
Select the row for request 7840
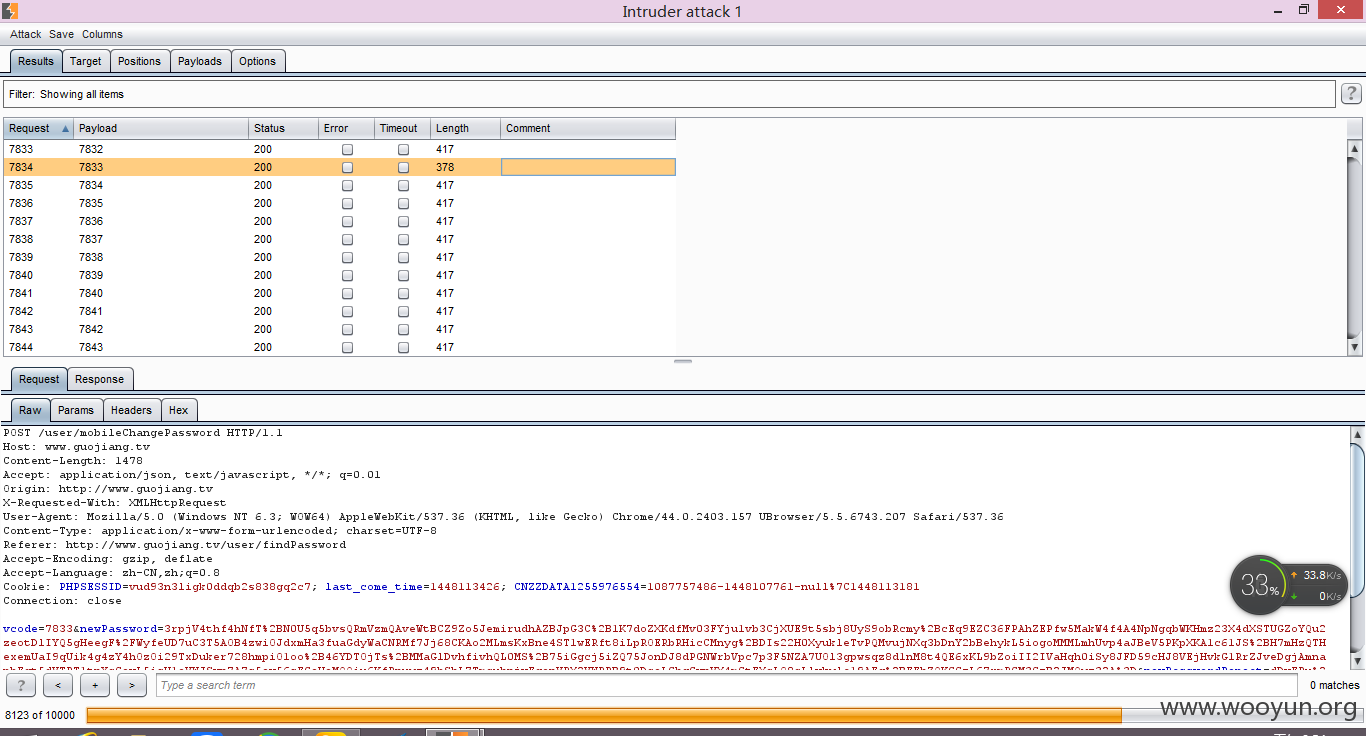[x=339, y=275]
